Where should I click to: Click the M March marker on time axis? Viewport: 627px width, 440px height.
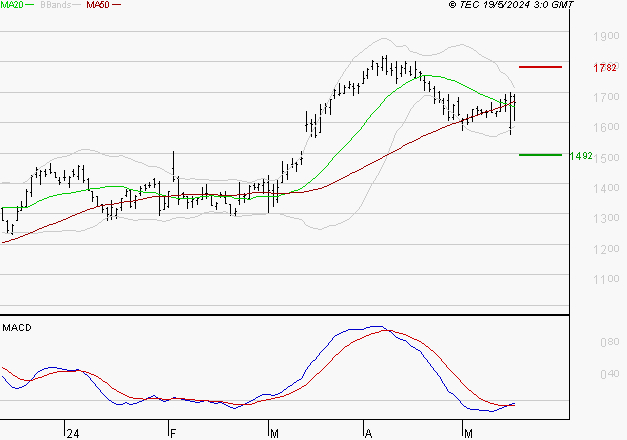[274, 434]
